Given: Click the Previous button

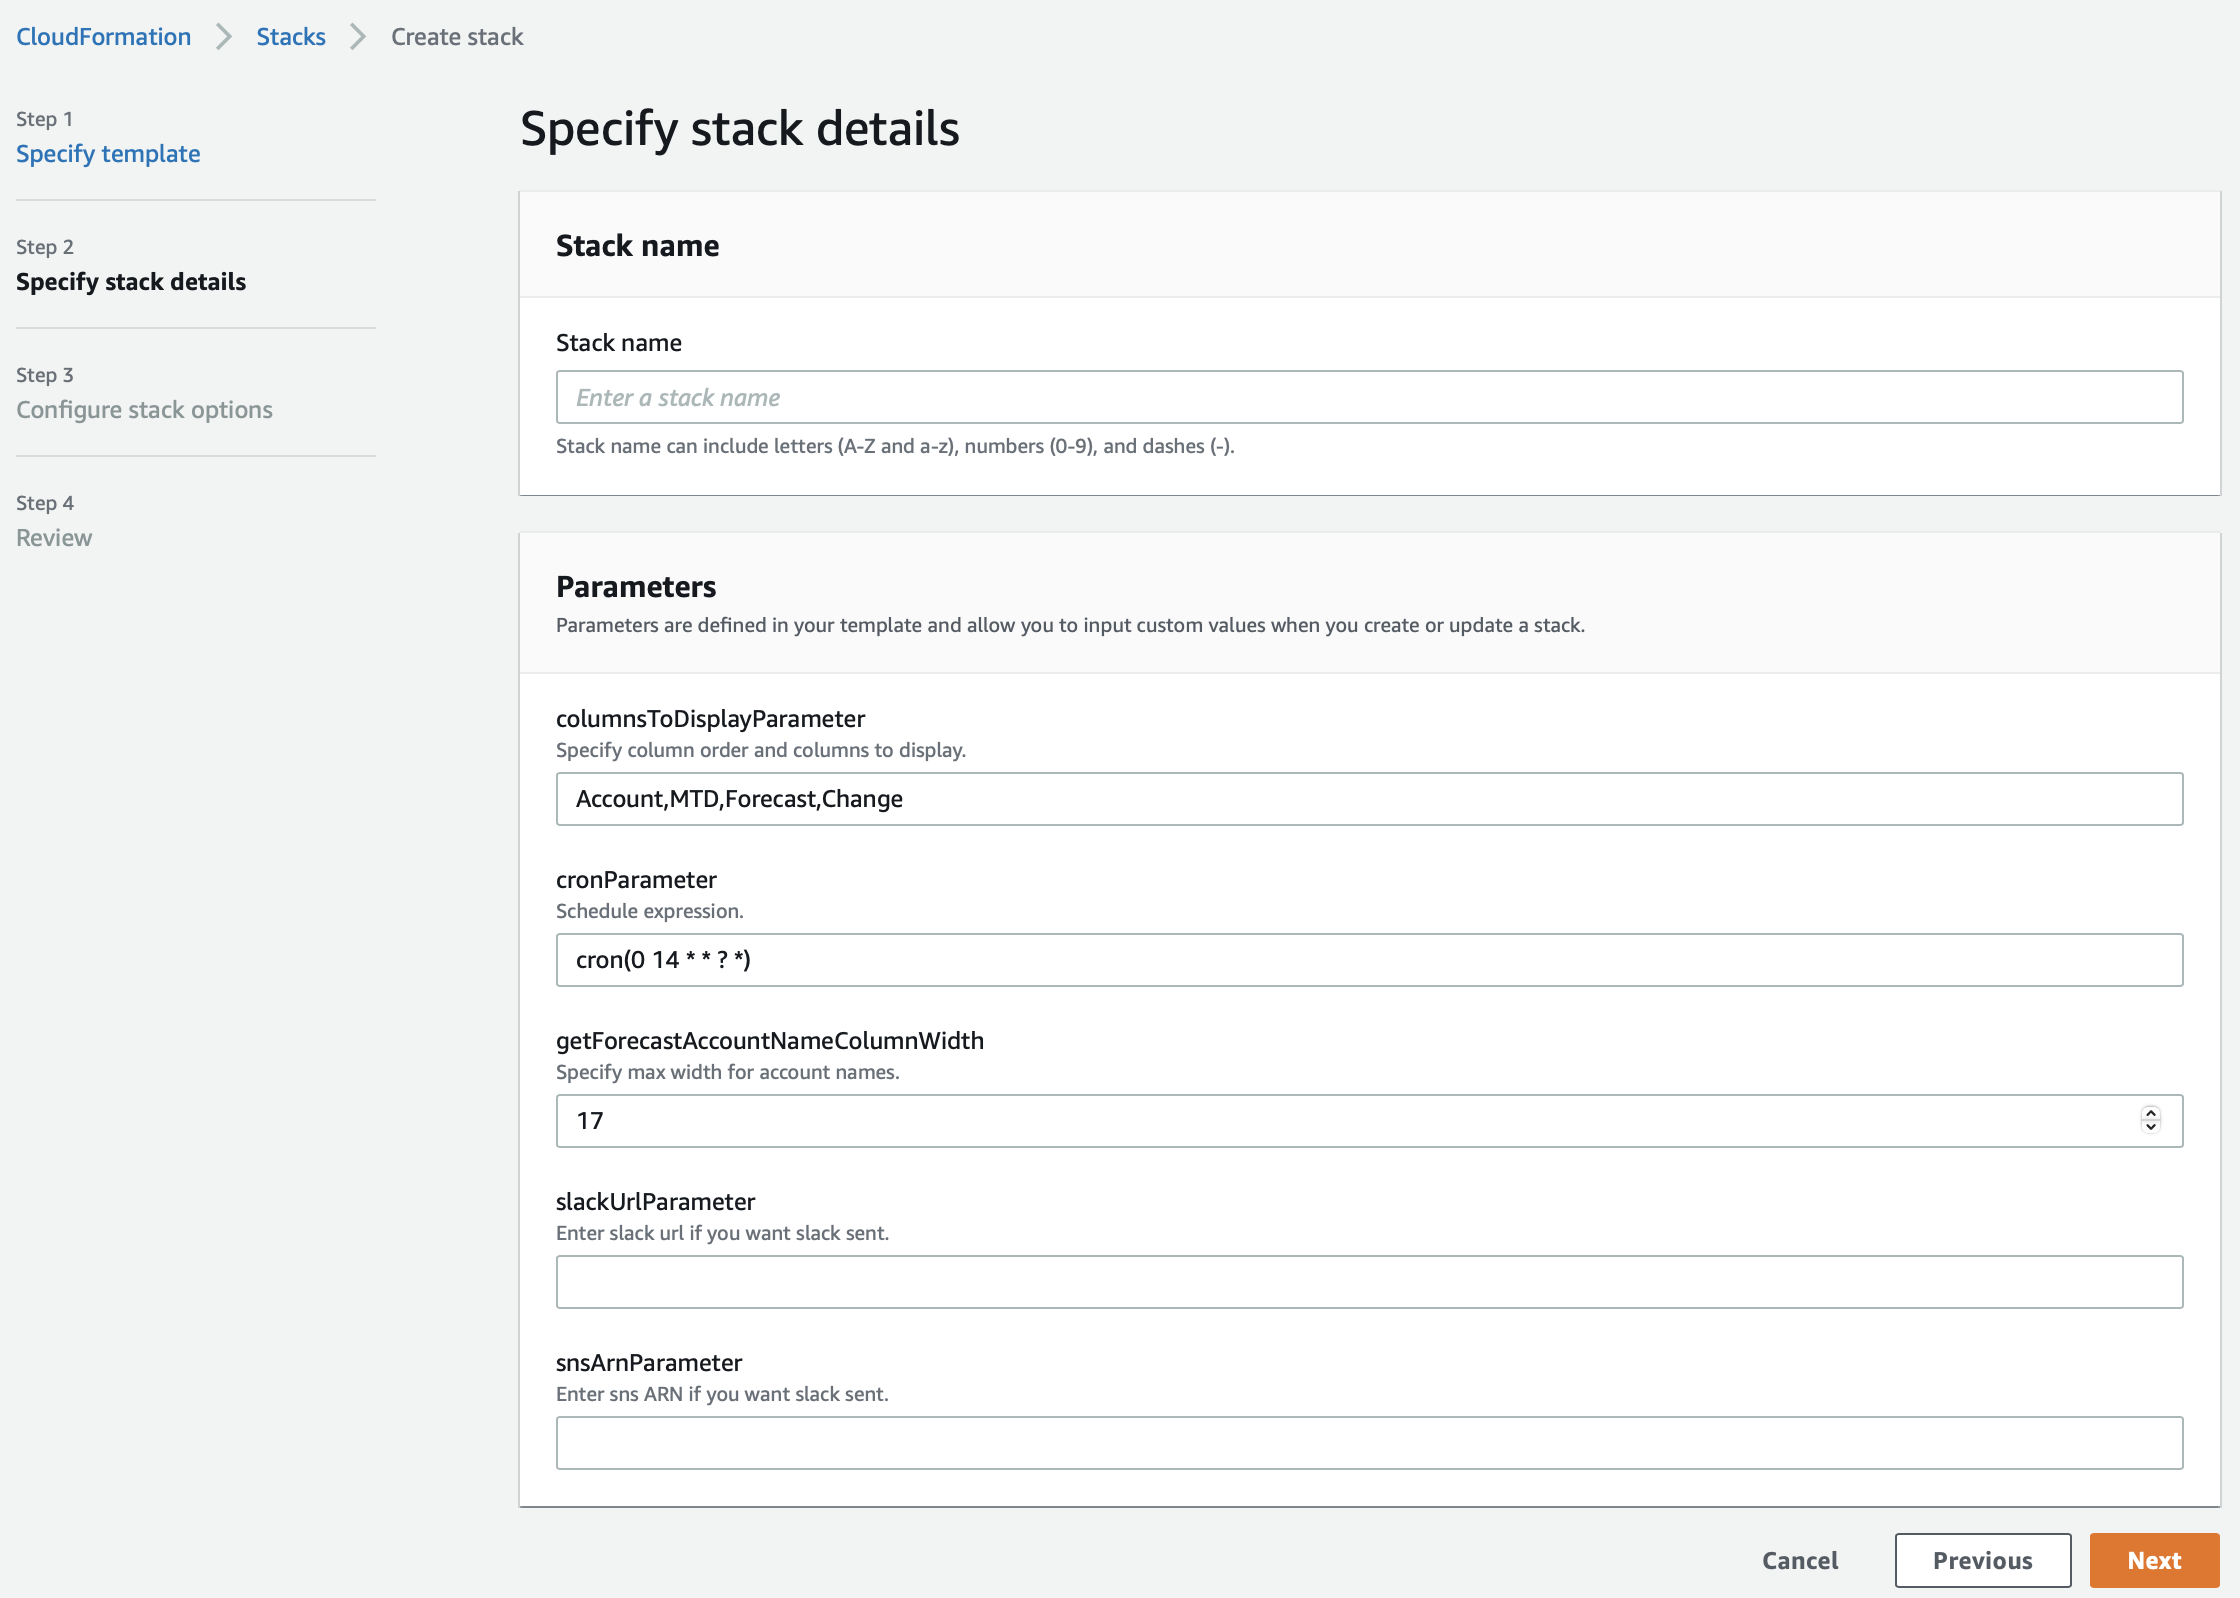Looking at the screenshot, I should pyautogui.click(x=1982, y=1560).
